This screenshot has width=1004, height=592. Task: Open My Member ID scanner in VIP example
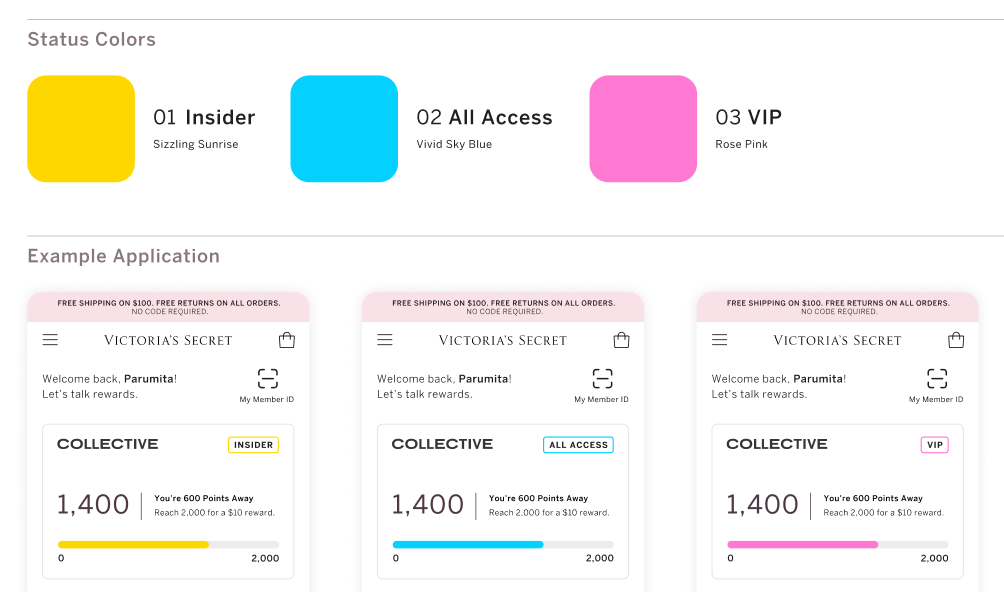(x=936, y=379)
